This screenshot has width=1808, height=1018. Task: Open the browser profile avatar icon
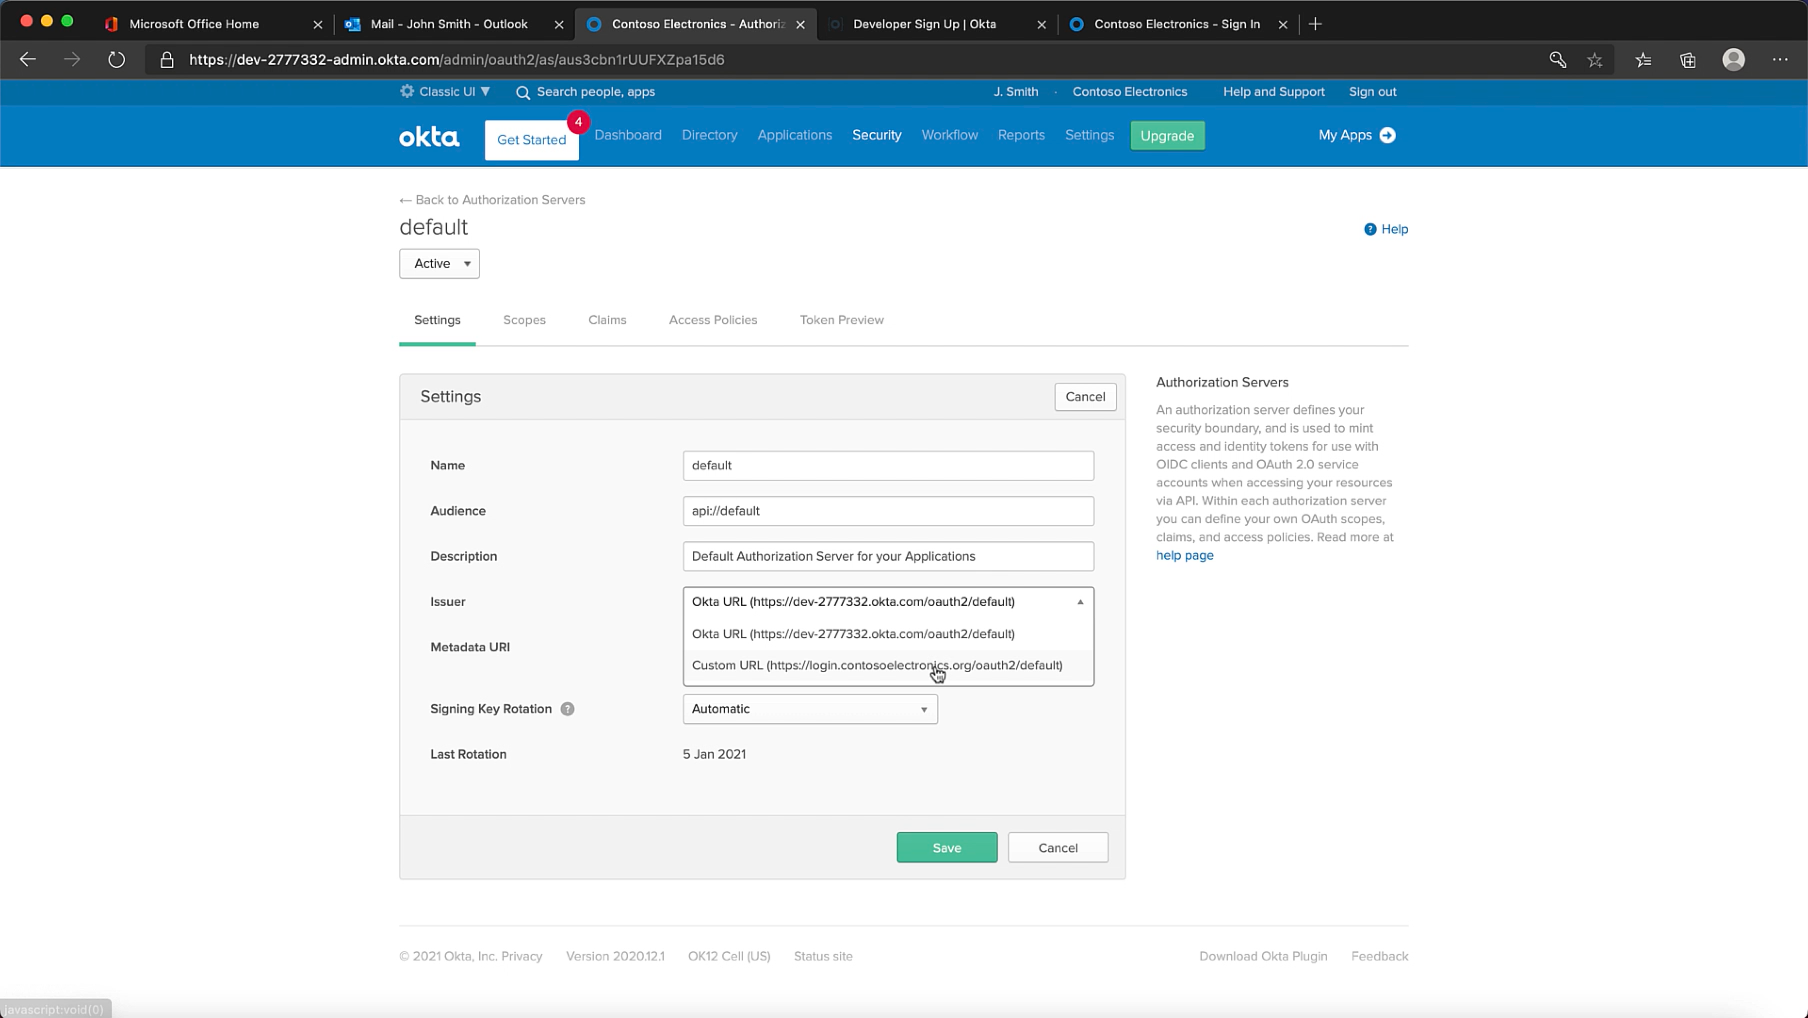tap(1734, 60)
